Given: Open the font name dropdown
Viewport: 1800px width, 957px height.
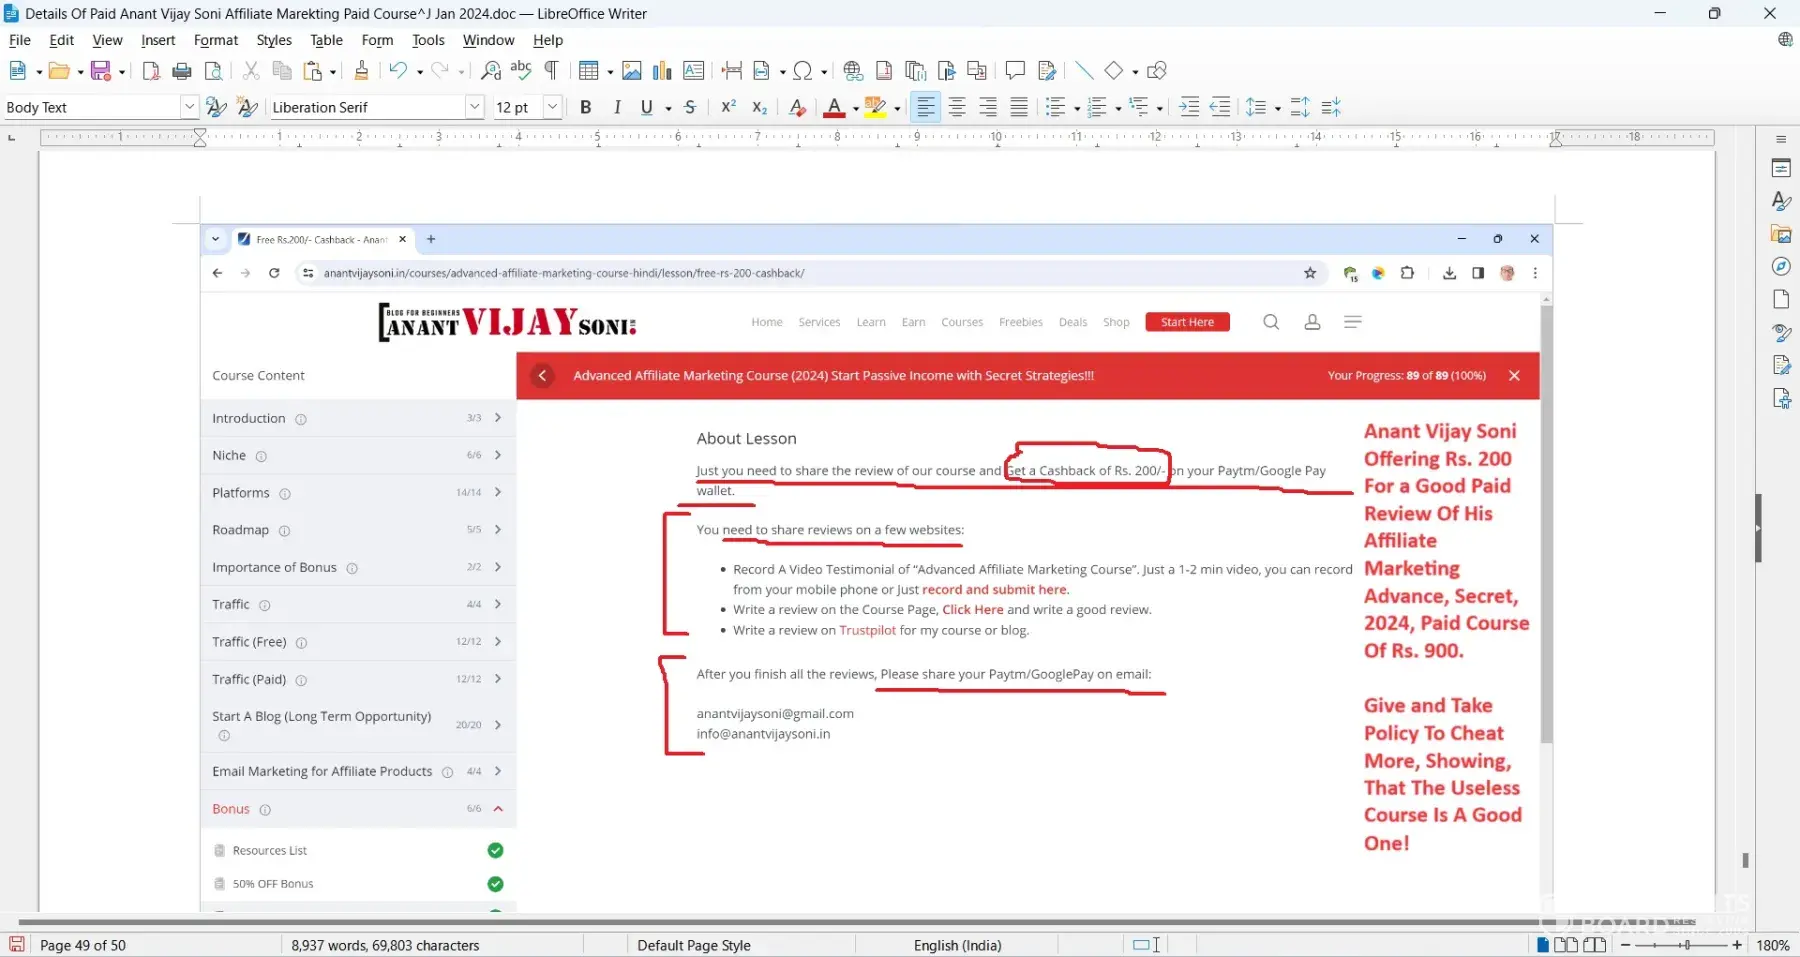Looking at the screenshot, I should point(474,108).
